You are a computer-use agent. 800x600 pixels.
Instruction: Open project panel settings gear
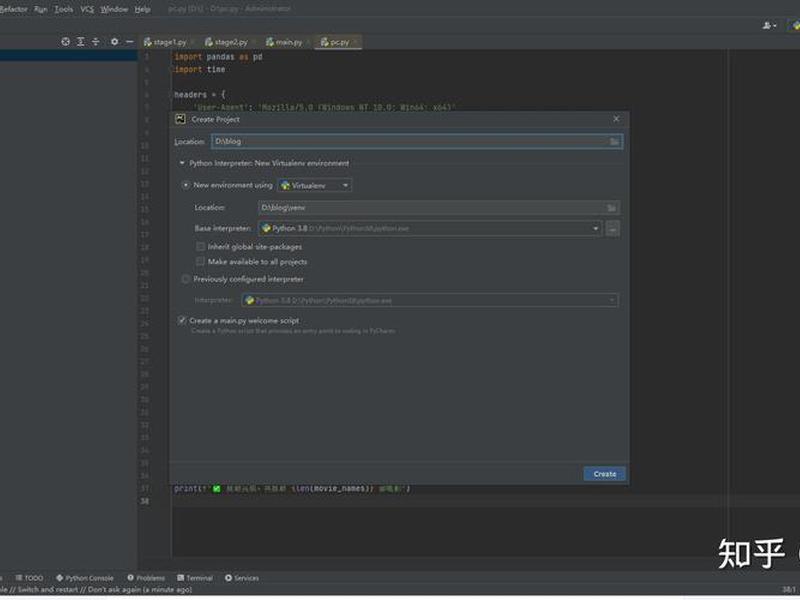114,42
